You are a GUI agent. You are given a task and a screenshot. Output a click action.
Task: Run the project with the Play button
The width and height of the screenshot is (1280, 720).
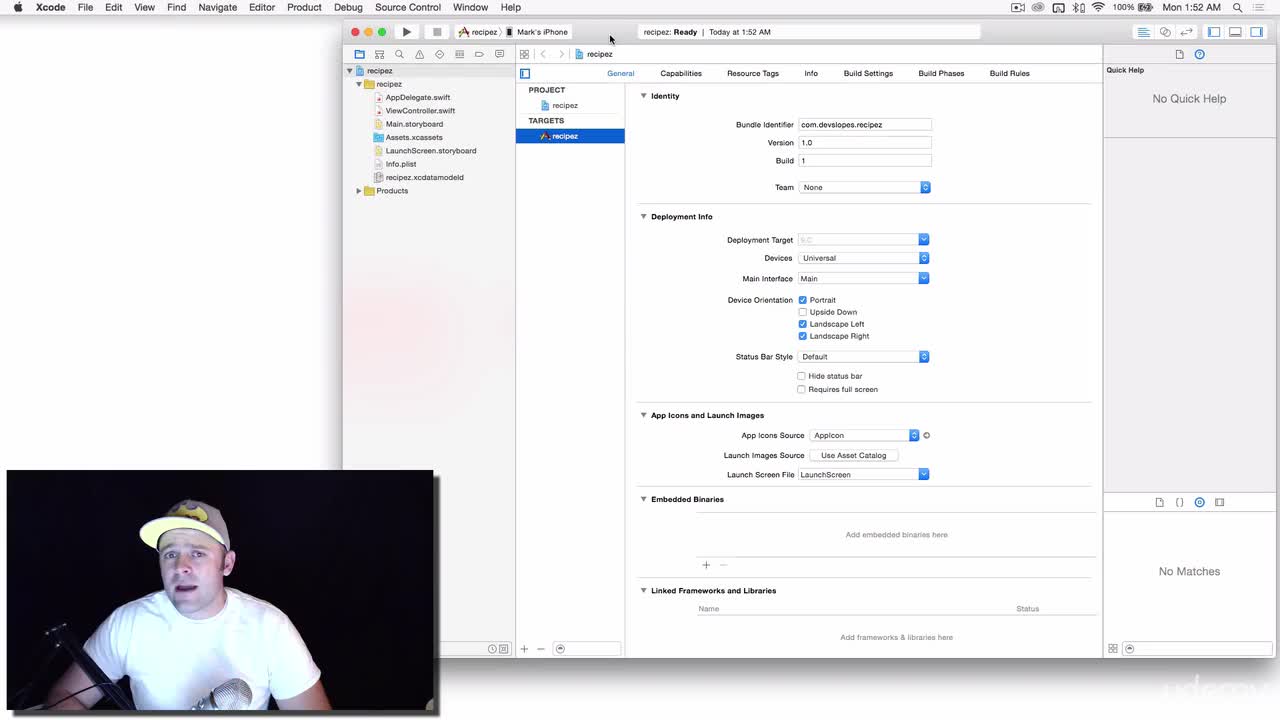(x=407, y=32)
